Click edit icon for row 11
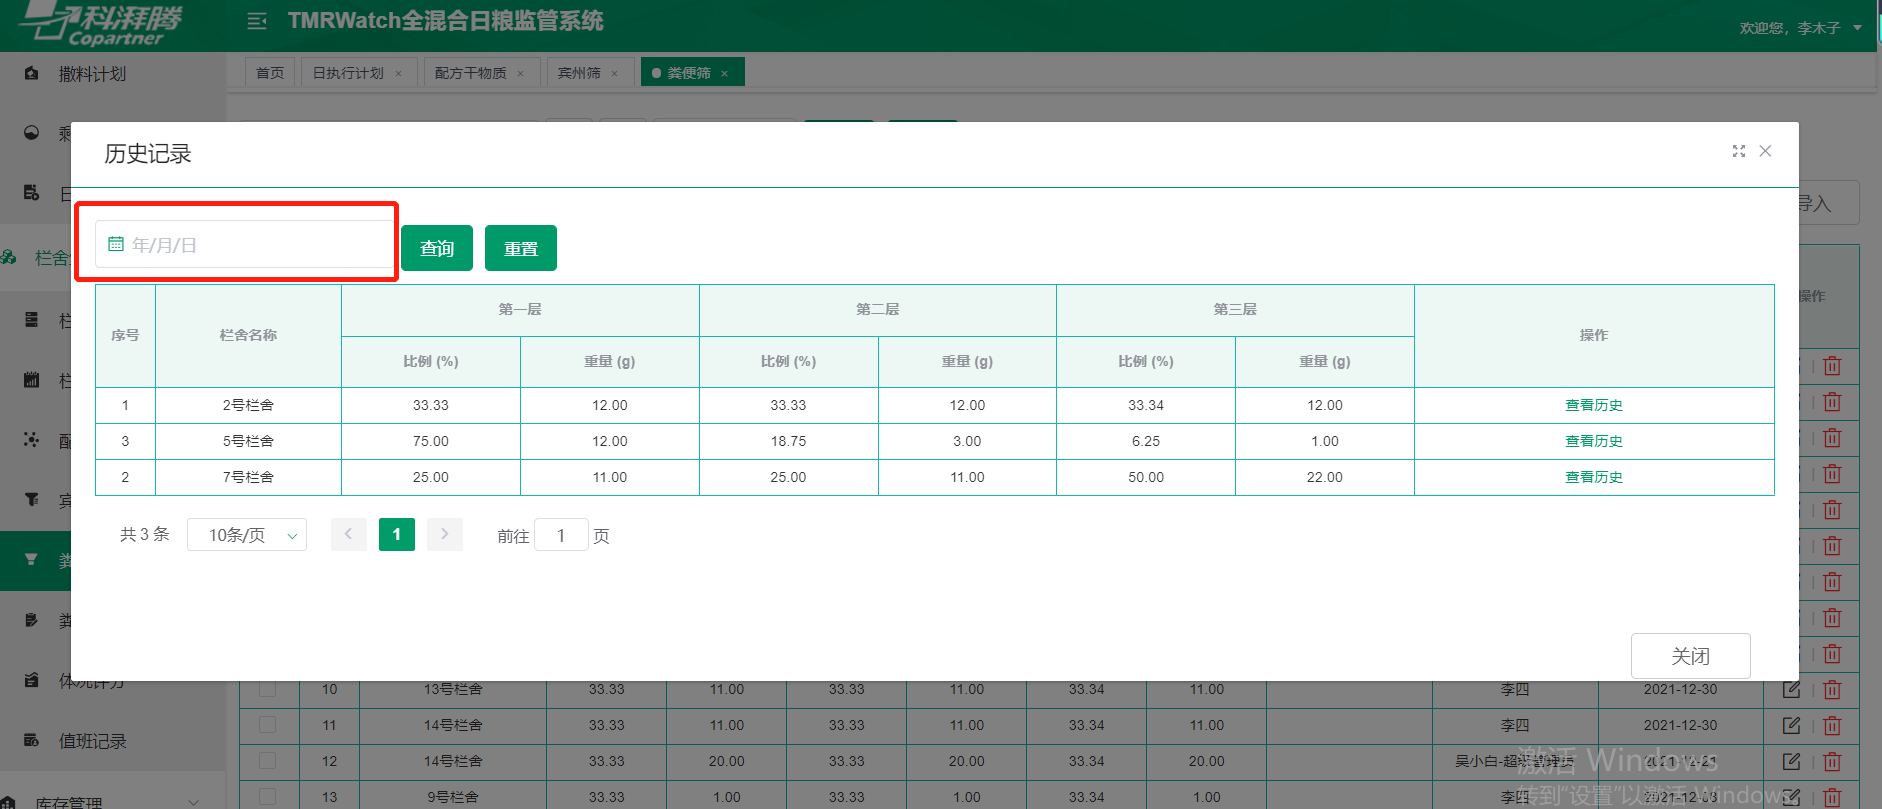Screen dimensions: 1882x809 (x=1791, y=725)
